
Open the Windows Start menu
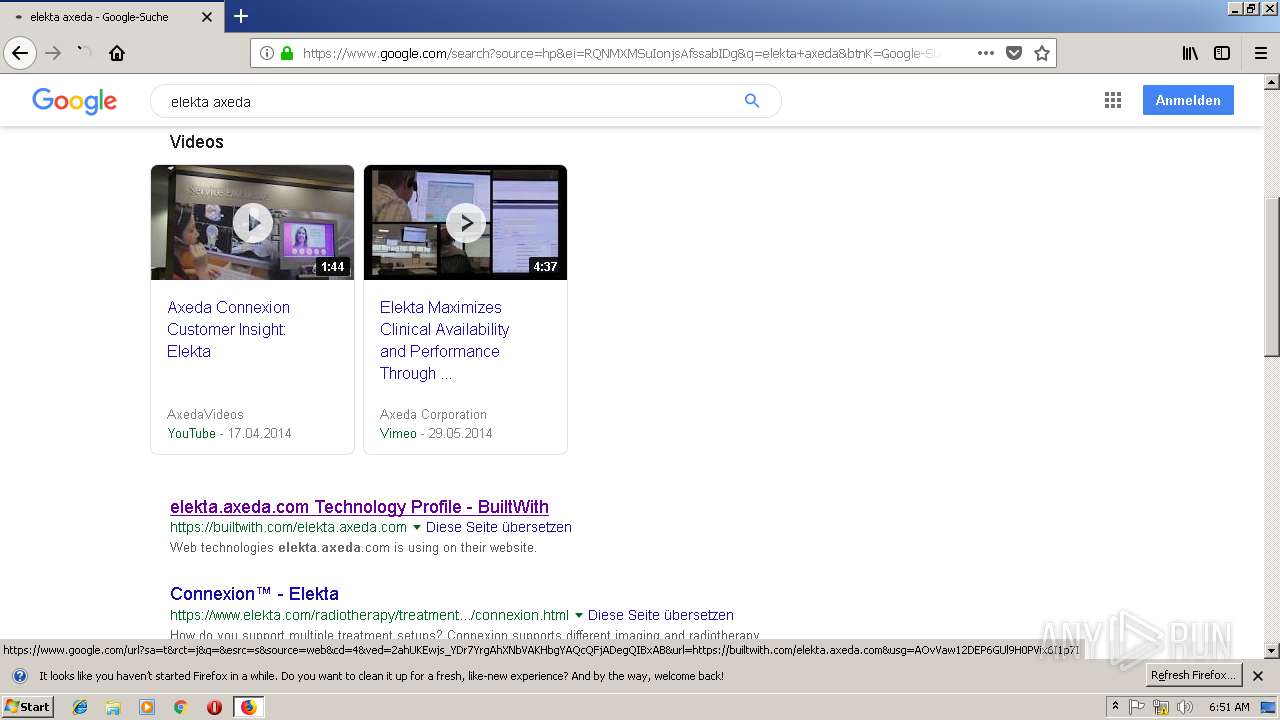(x=27, y=707)
